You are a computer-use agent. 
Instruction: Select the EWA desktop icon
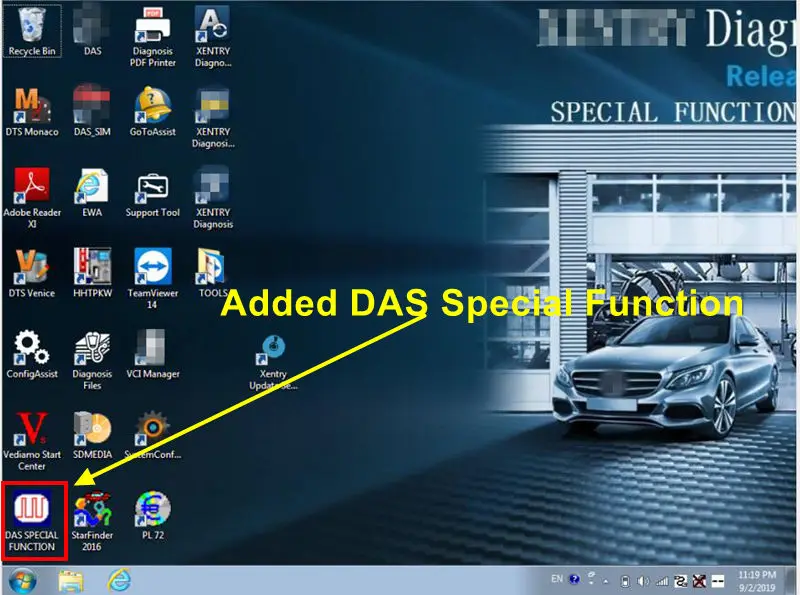click(x=92, y=193)
